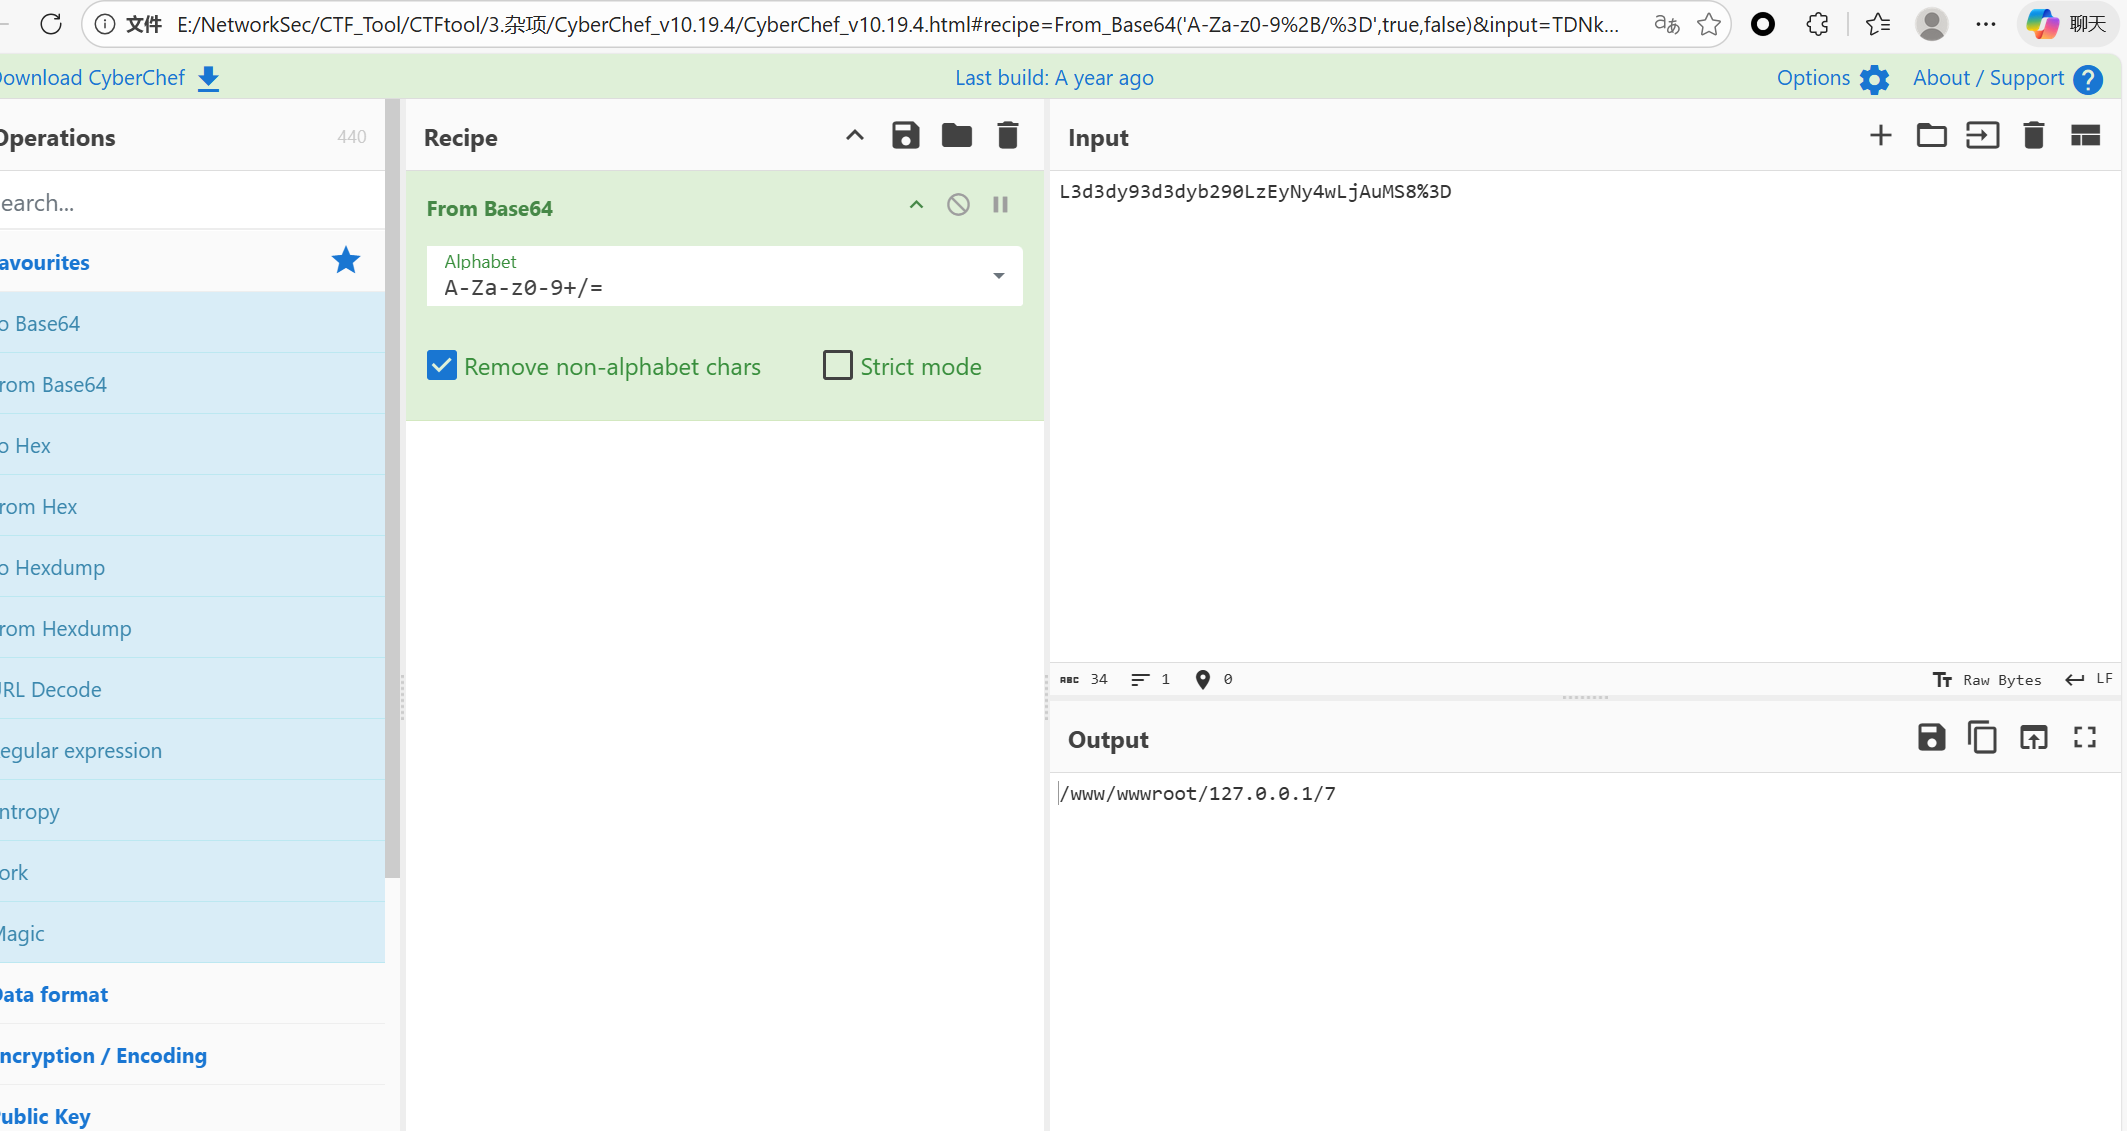Expand the Data format category

pyautogui.click(x=55, y=994)
